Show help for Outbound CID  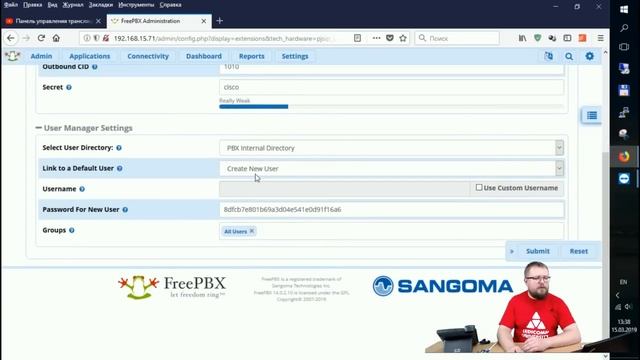click(x=95, y=67)
